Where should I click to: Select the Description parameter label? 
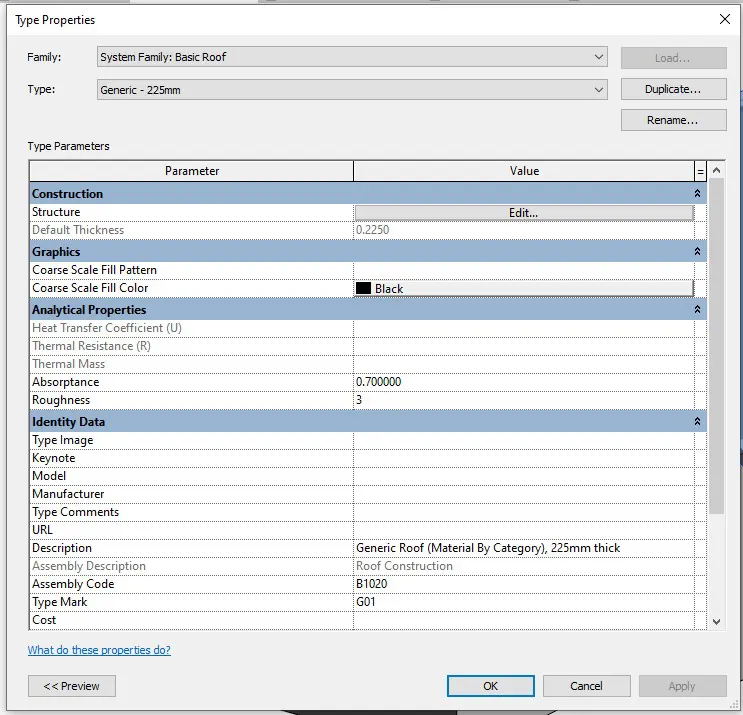coord(62,548)
